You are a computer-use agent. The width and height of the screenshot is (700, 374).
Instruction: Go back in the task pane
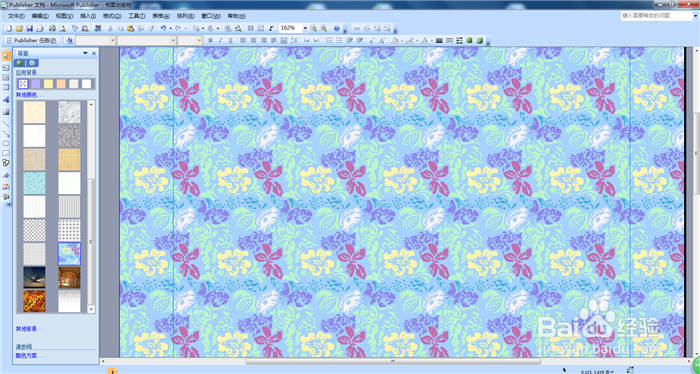tap(19, 63)
